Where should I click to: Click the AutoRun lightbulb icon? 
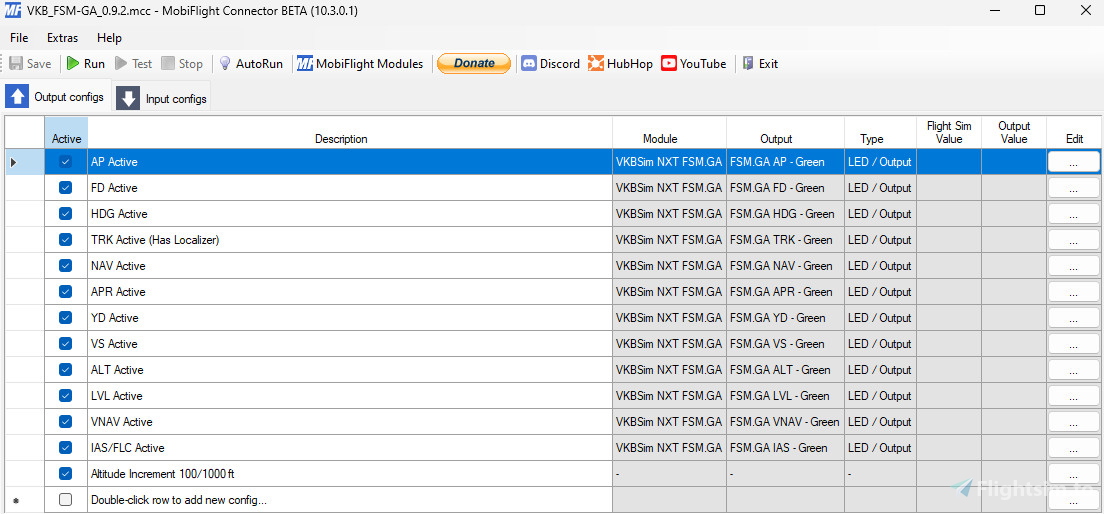click(x=225, y=63)
